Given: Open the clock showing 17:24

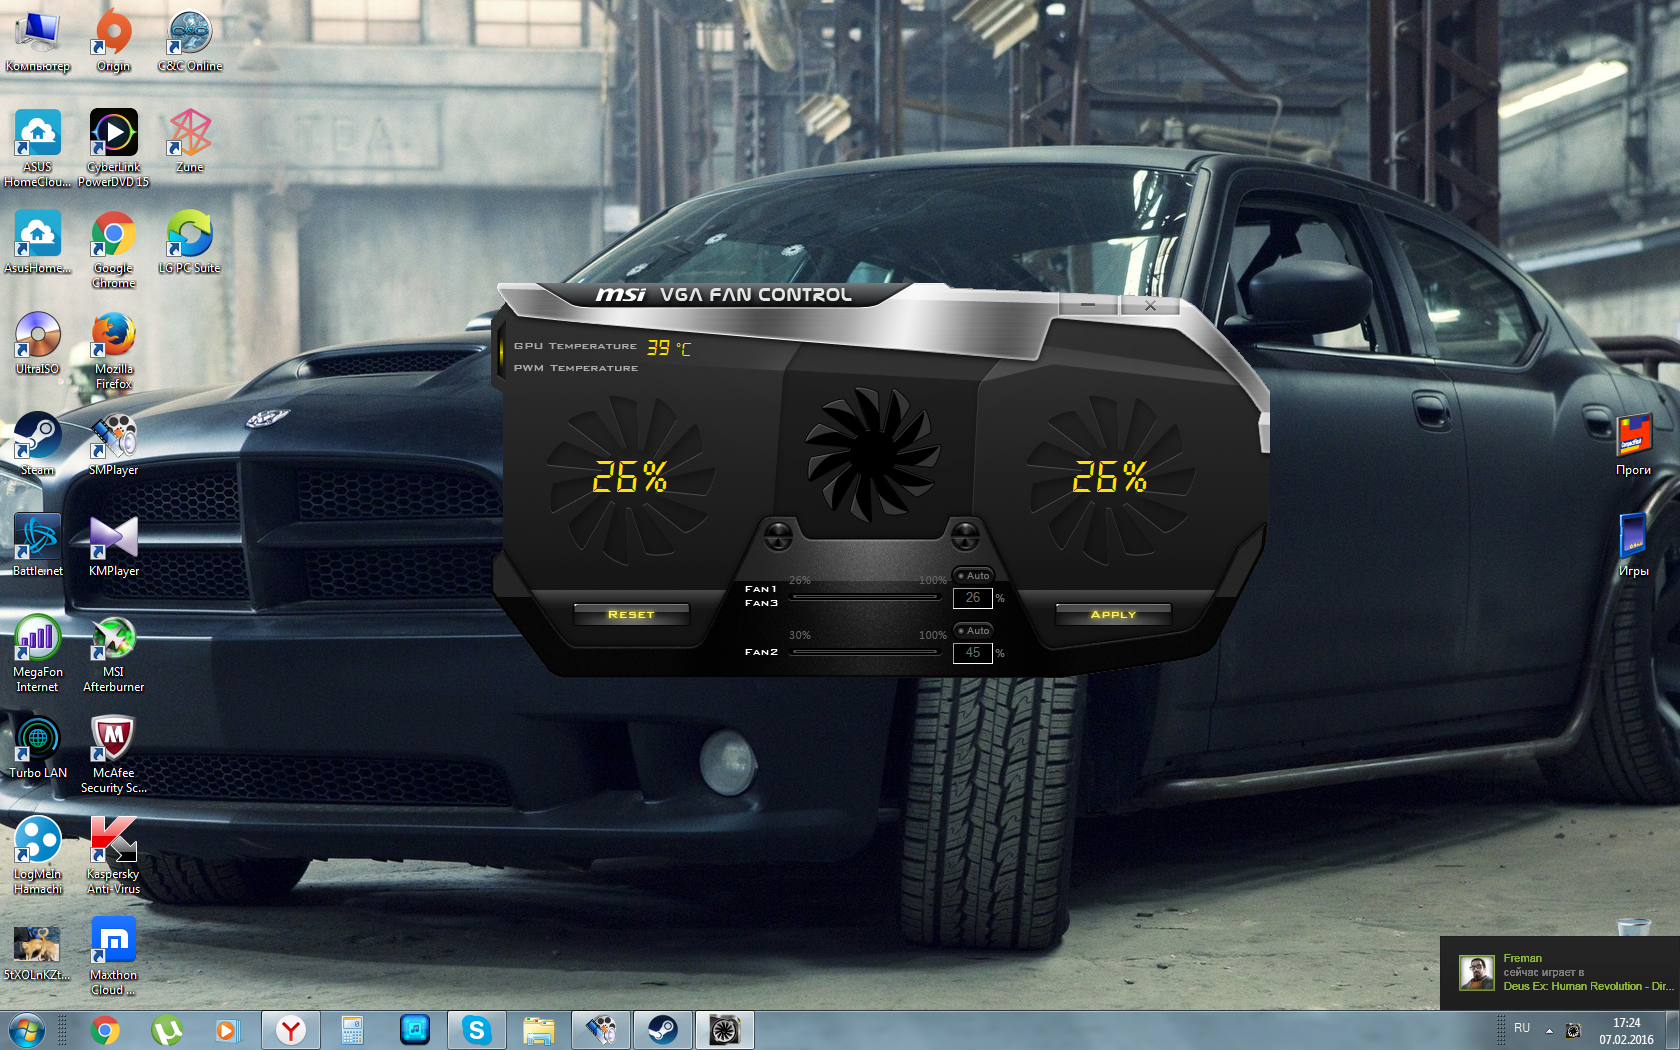Looking at the screenshot, I should pyautogui.click(x=1626, y=1031).
